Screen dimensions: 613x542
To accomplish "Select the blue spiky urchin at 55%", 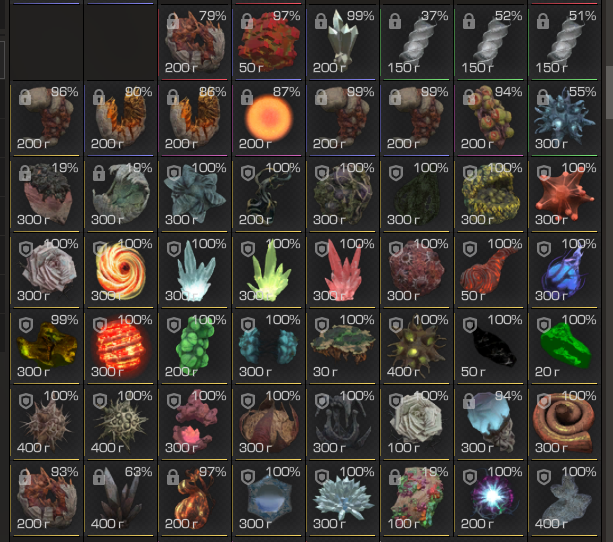I will [565, 118].
